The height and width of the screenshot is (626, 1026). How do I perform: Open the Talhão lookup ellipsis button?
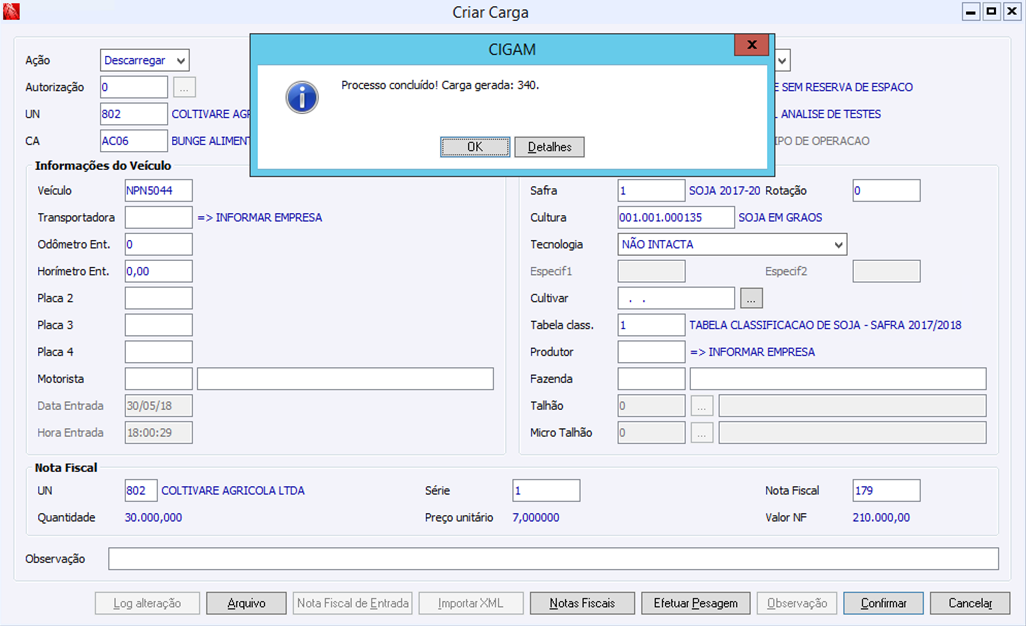point(701,406)
